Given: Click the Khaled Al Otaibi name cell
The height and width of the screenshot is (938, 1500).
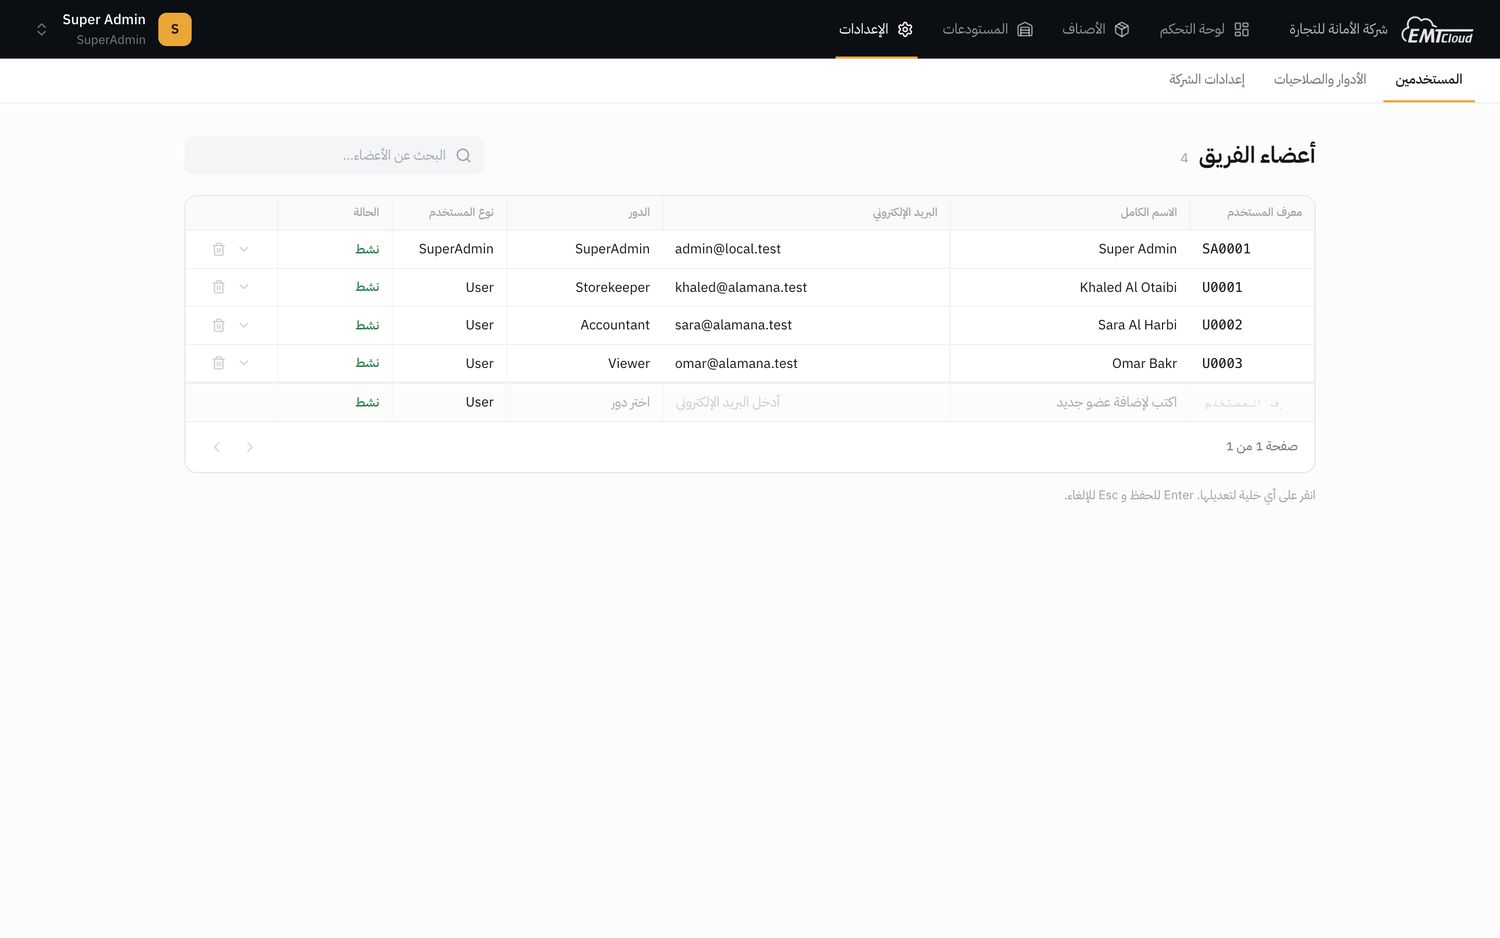Looking at the screenshot, I should click(x=1070, y=287).
